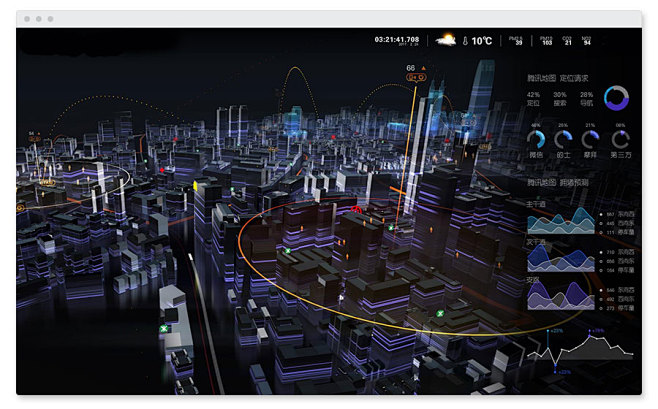Click the 主干道 teal area chart
The image size is (658, 409).
561,221
